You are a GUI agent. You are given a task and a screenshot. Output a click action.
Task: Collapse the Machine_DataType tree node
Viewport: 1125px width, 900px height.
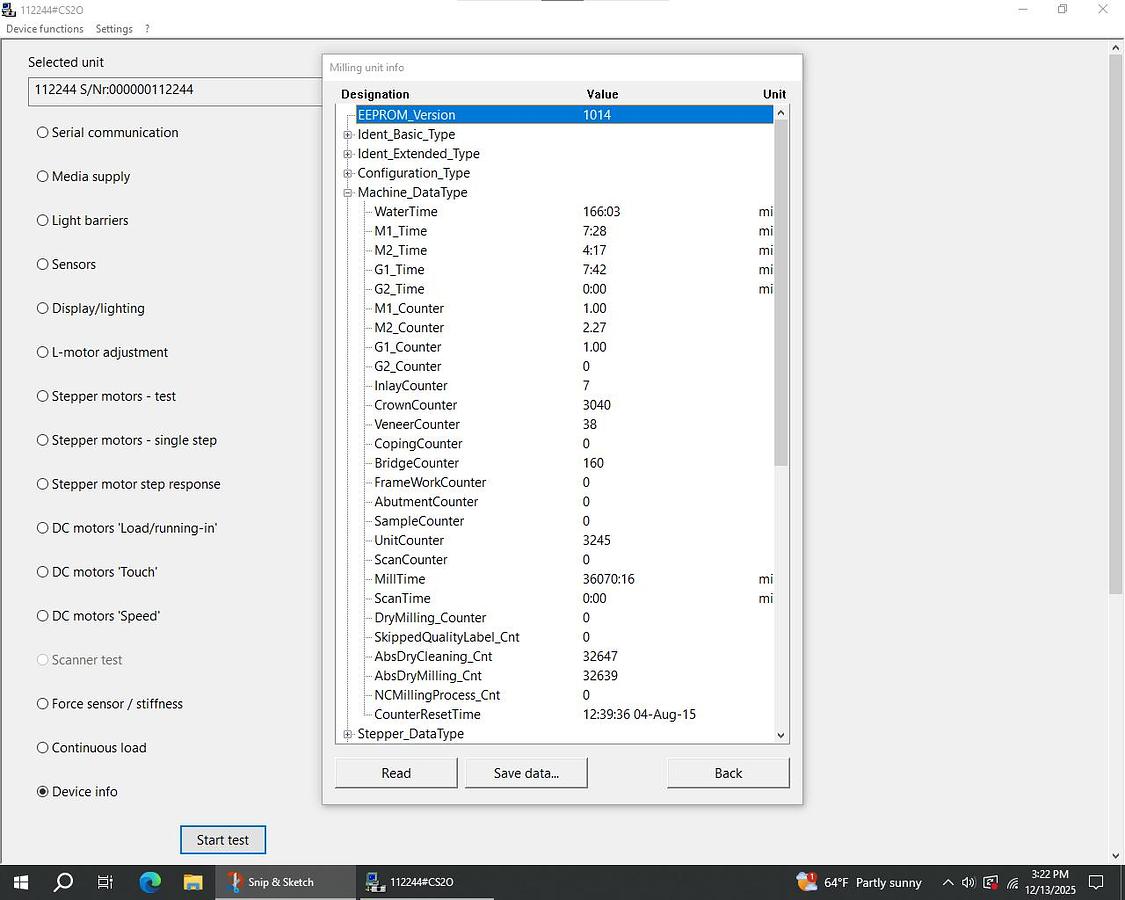348,193
